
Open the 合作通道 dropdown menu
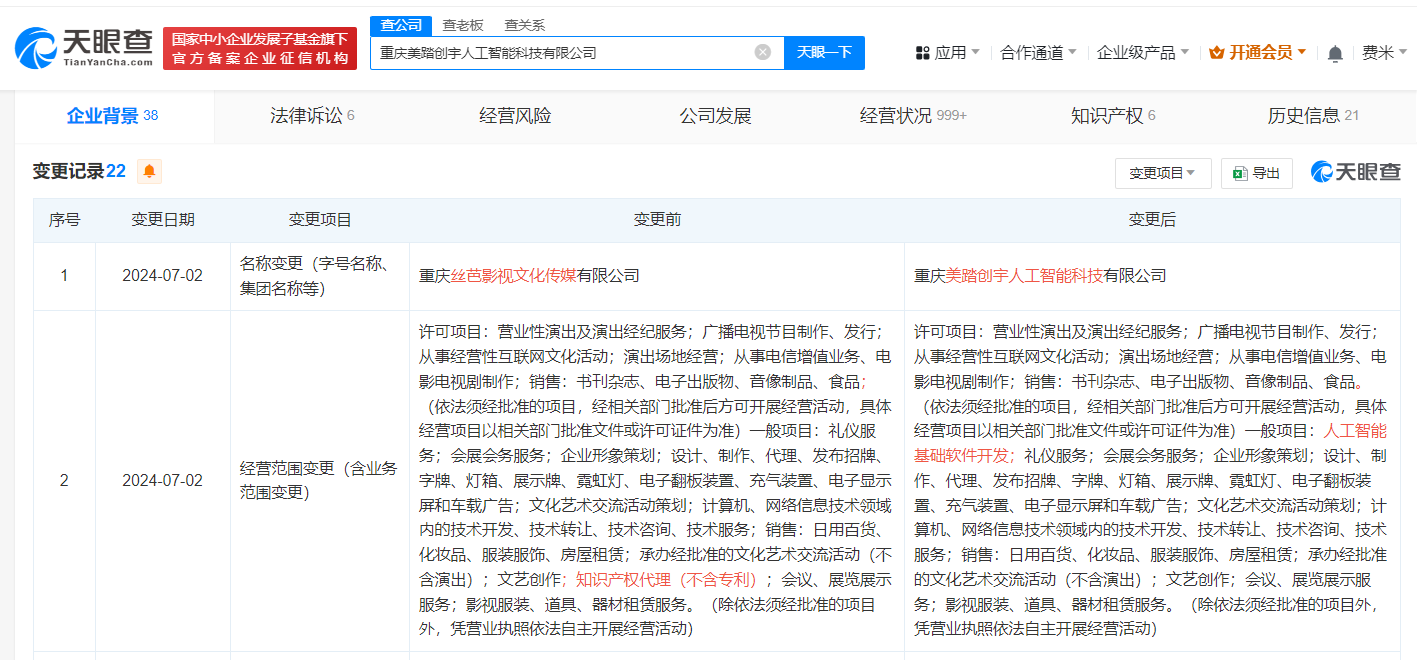[1038, 53]
